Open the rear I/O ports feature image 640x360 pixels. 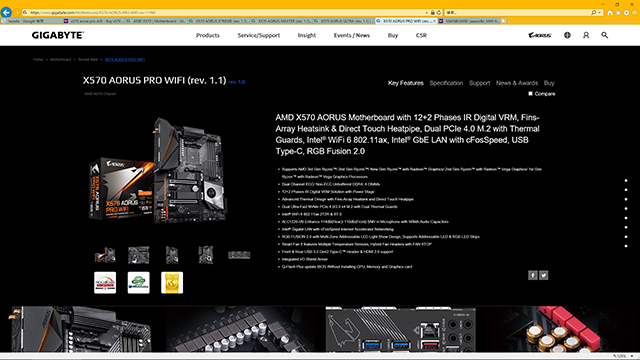pyautogui.click(x=400, y=329)
